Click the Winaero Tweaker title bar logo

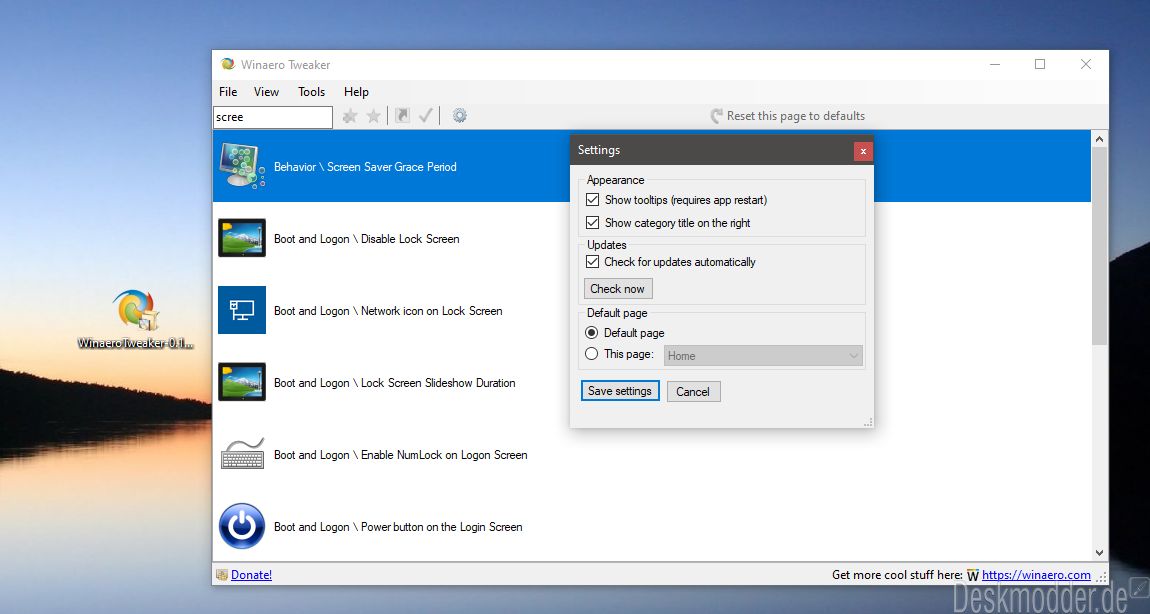[x=228, y=64]
